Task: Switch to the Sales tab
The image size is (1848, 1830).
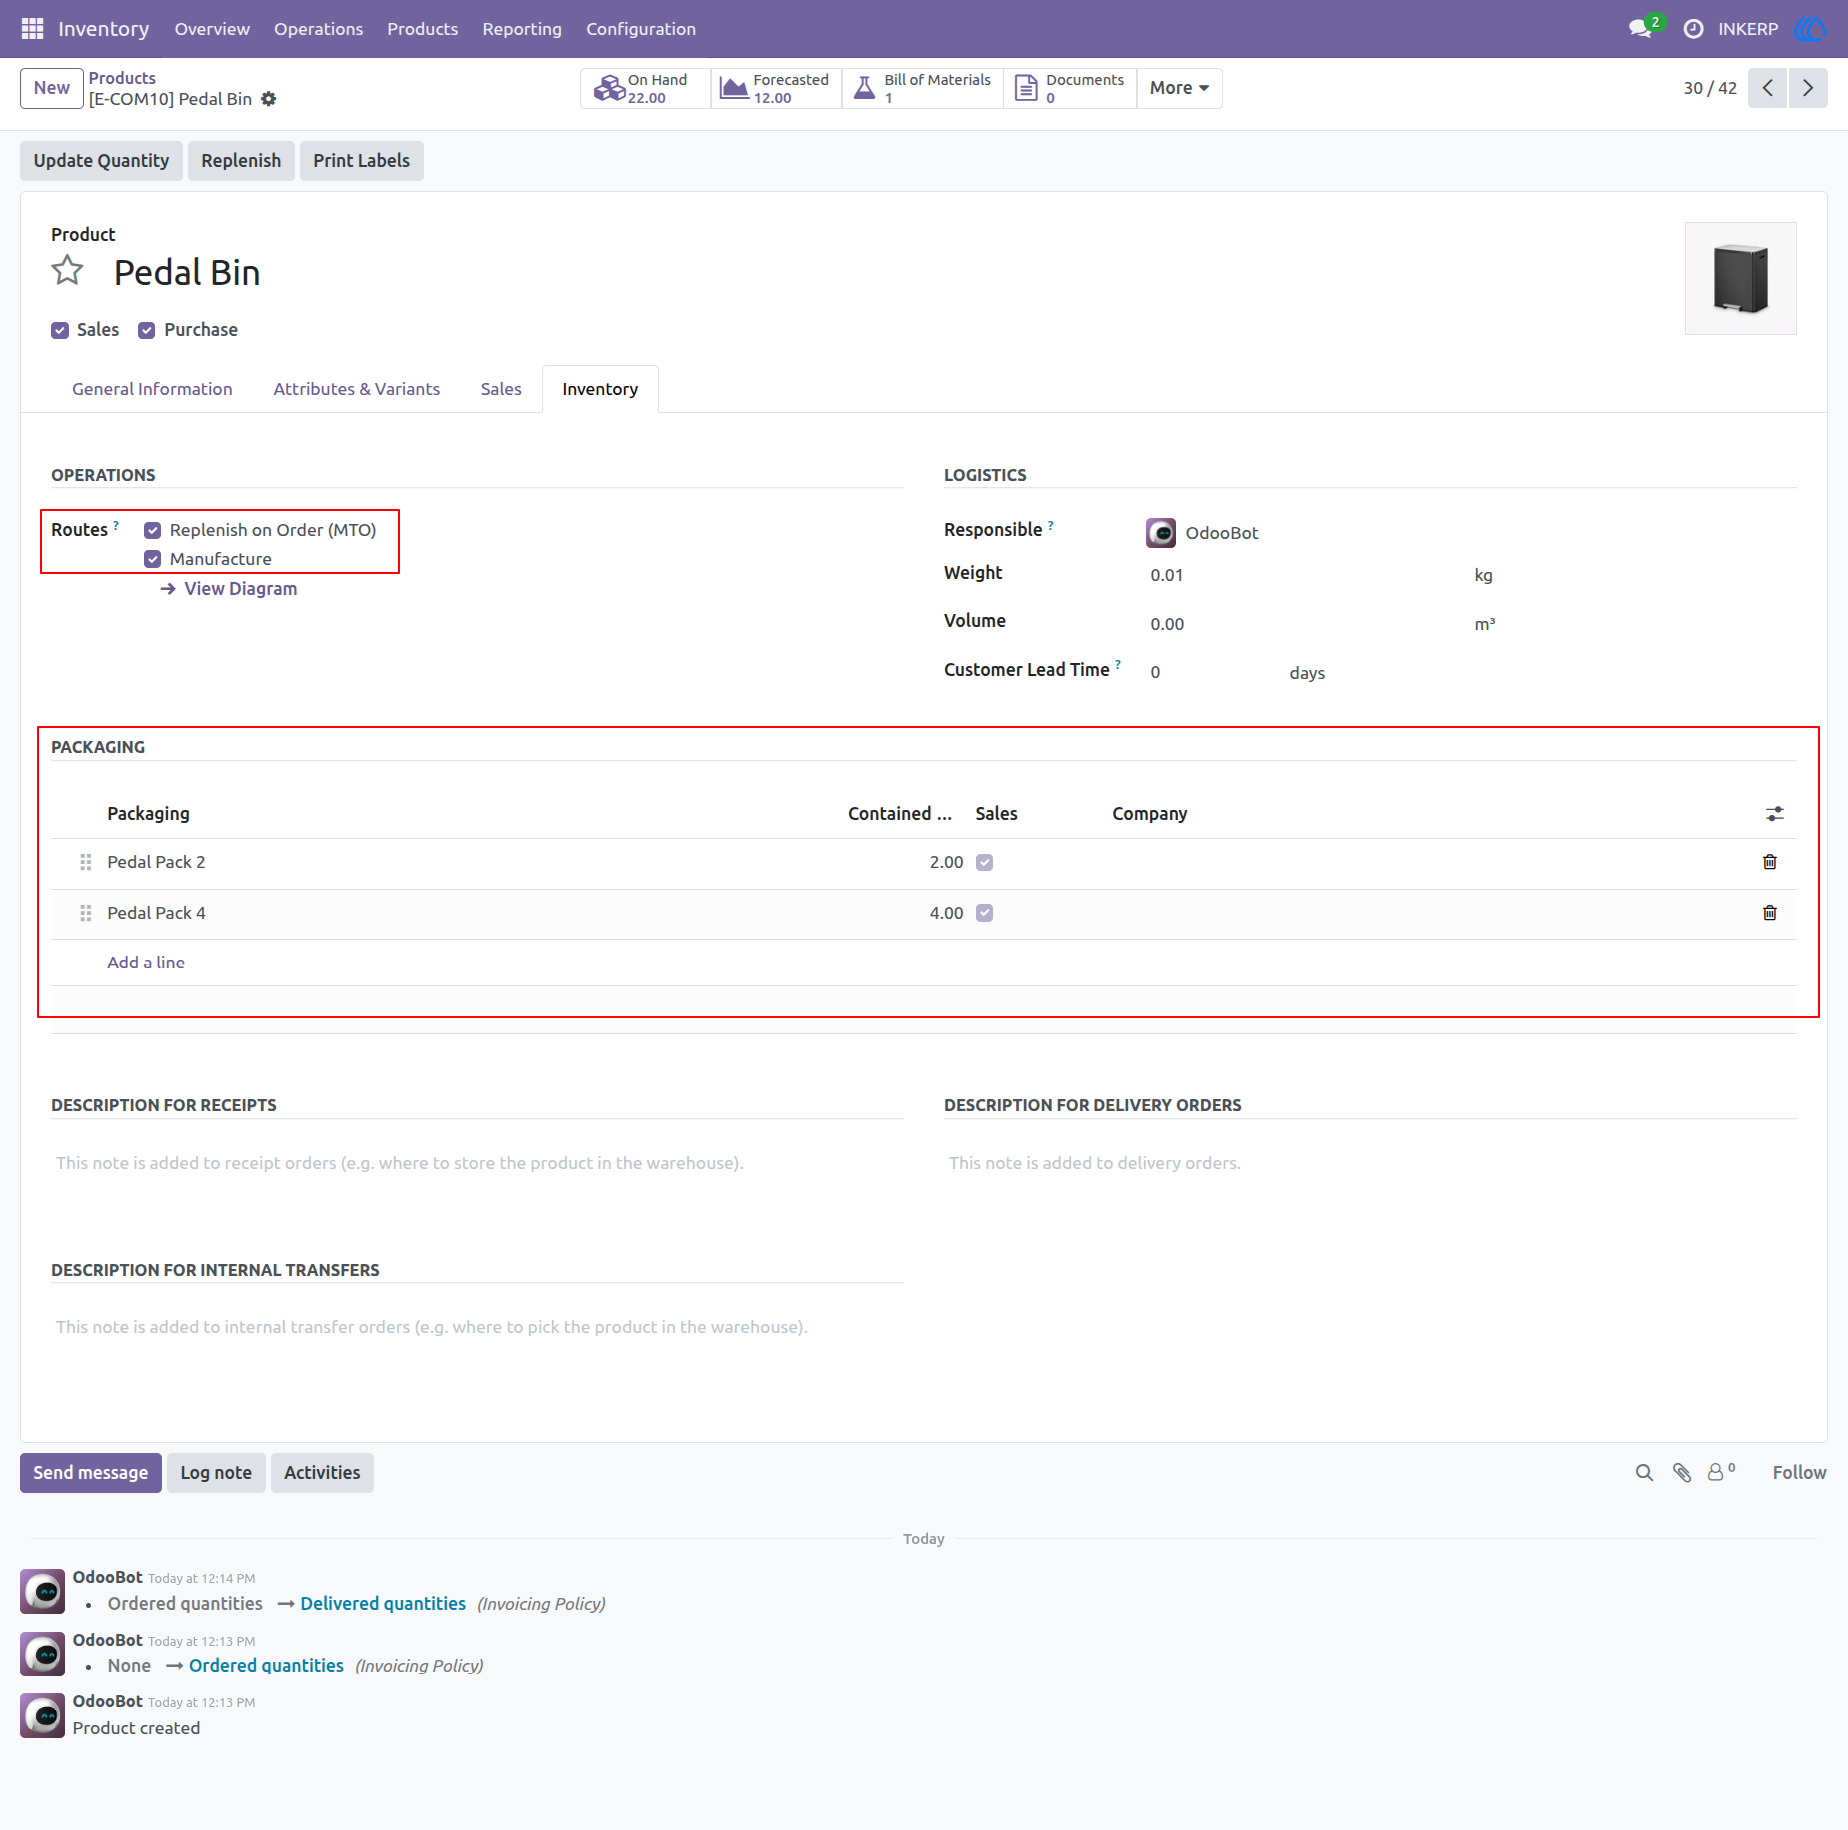Action: pos(501,389)
